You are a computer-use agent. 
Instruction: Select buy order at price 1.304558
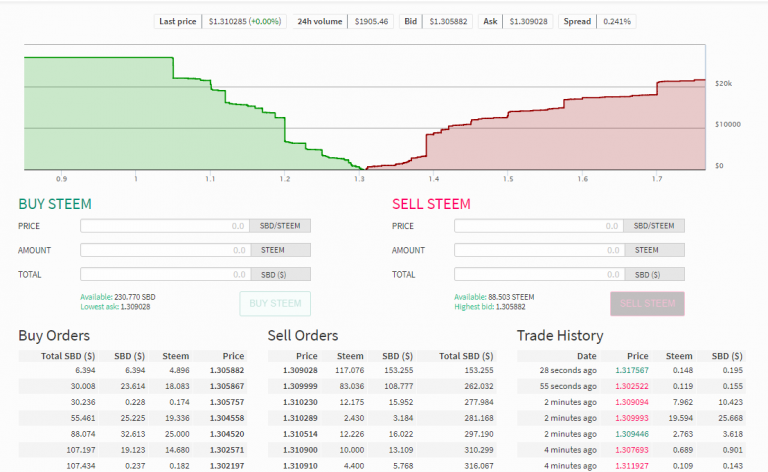pyautogui.click(x=133, y=418)
